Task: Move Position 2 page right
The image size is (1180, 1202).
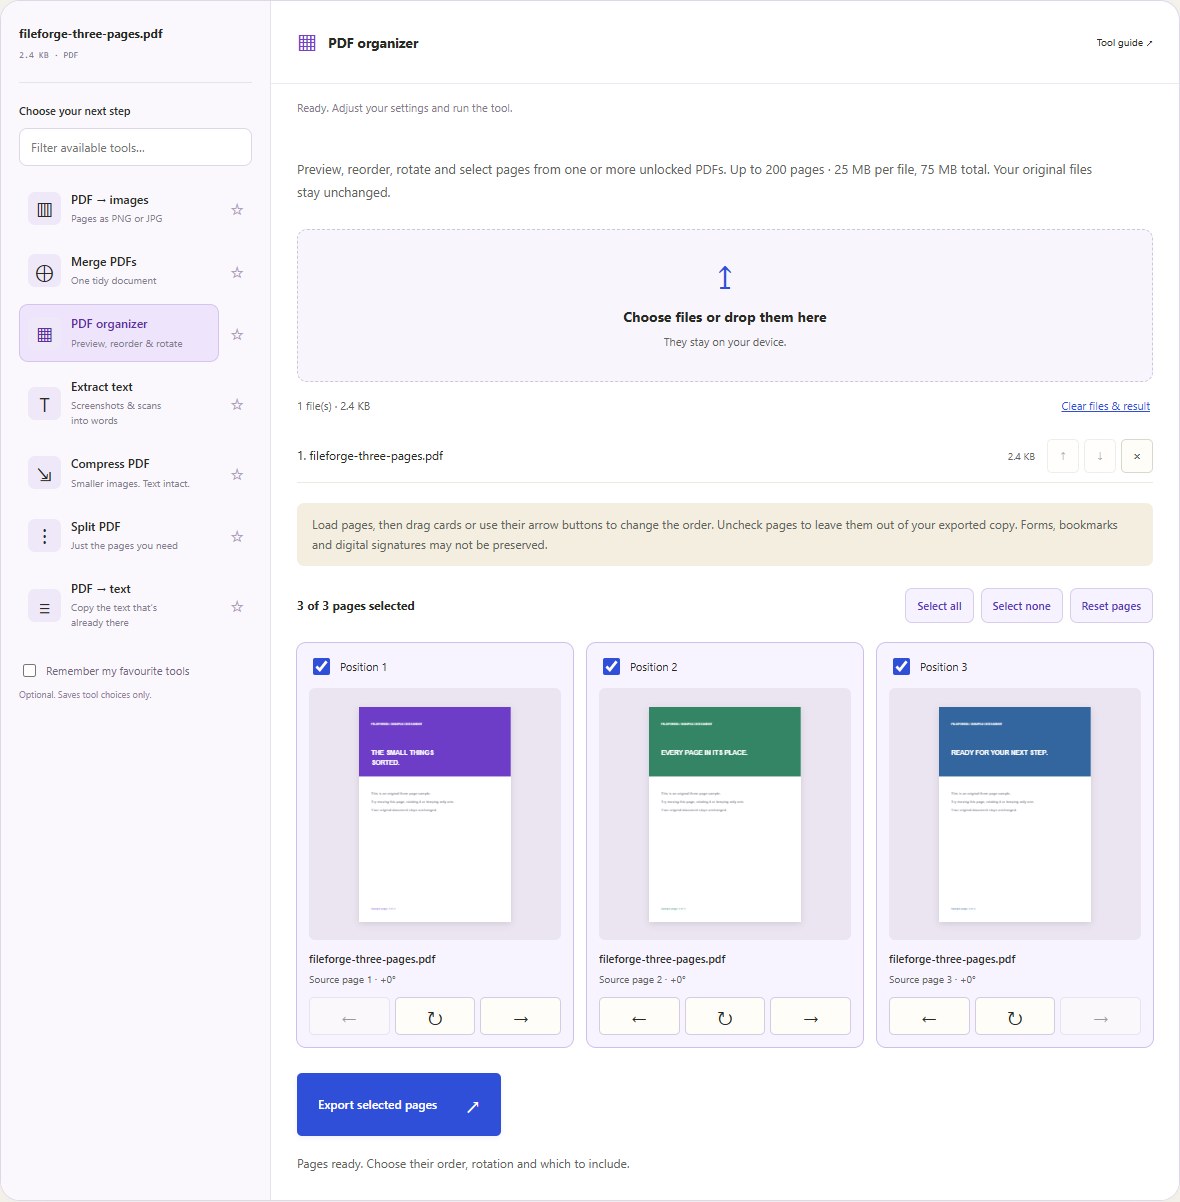Action: click(x=810, y=1017)
